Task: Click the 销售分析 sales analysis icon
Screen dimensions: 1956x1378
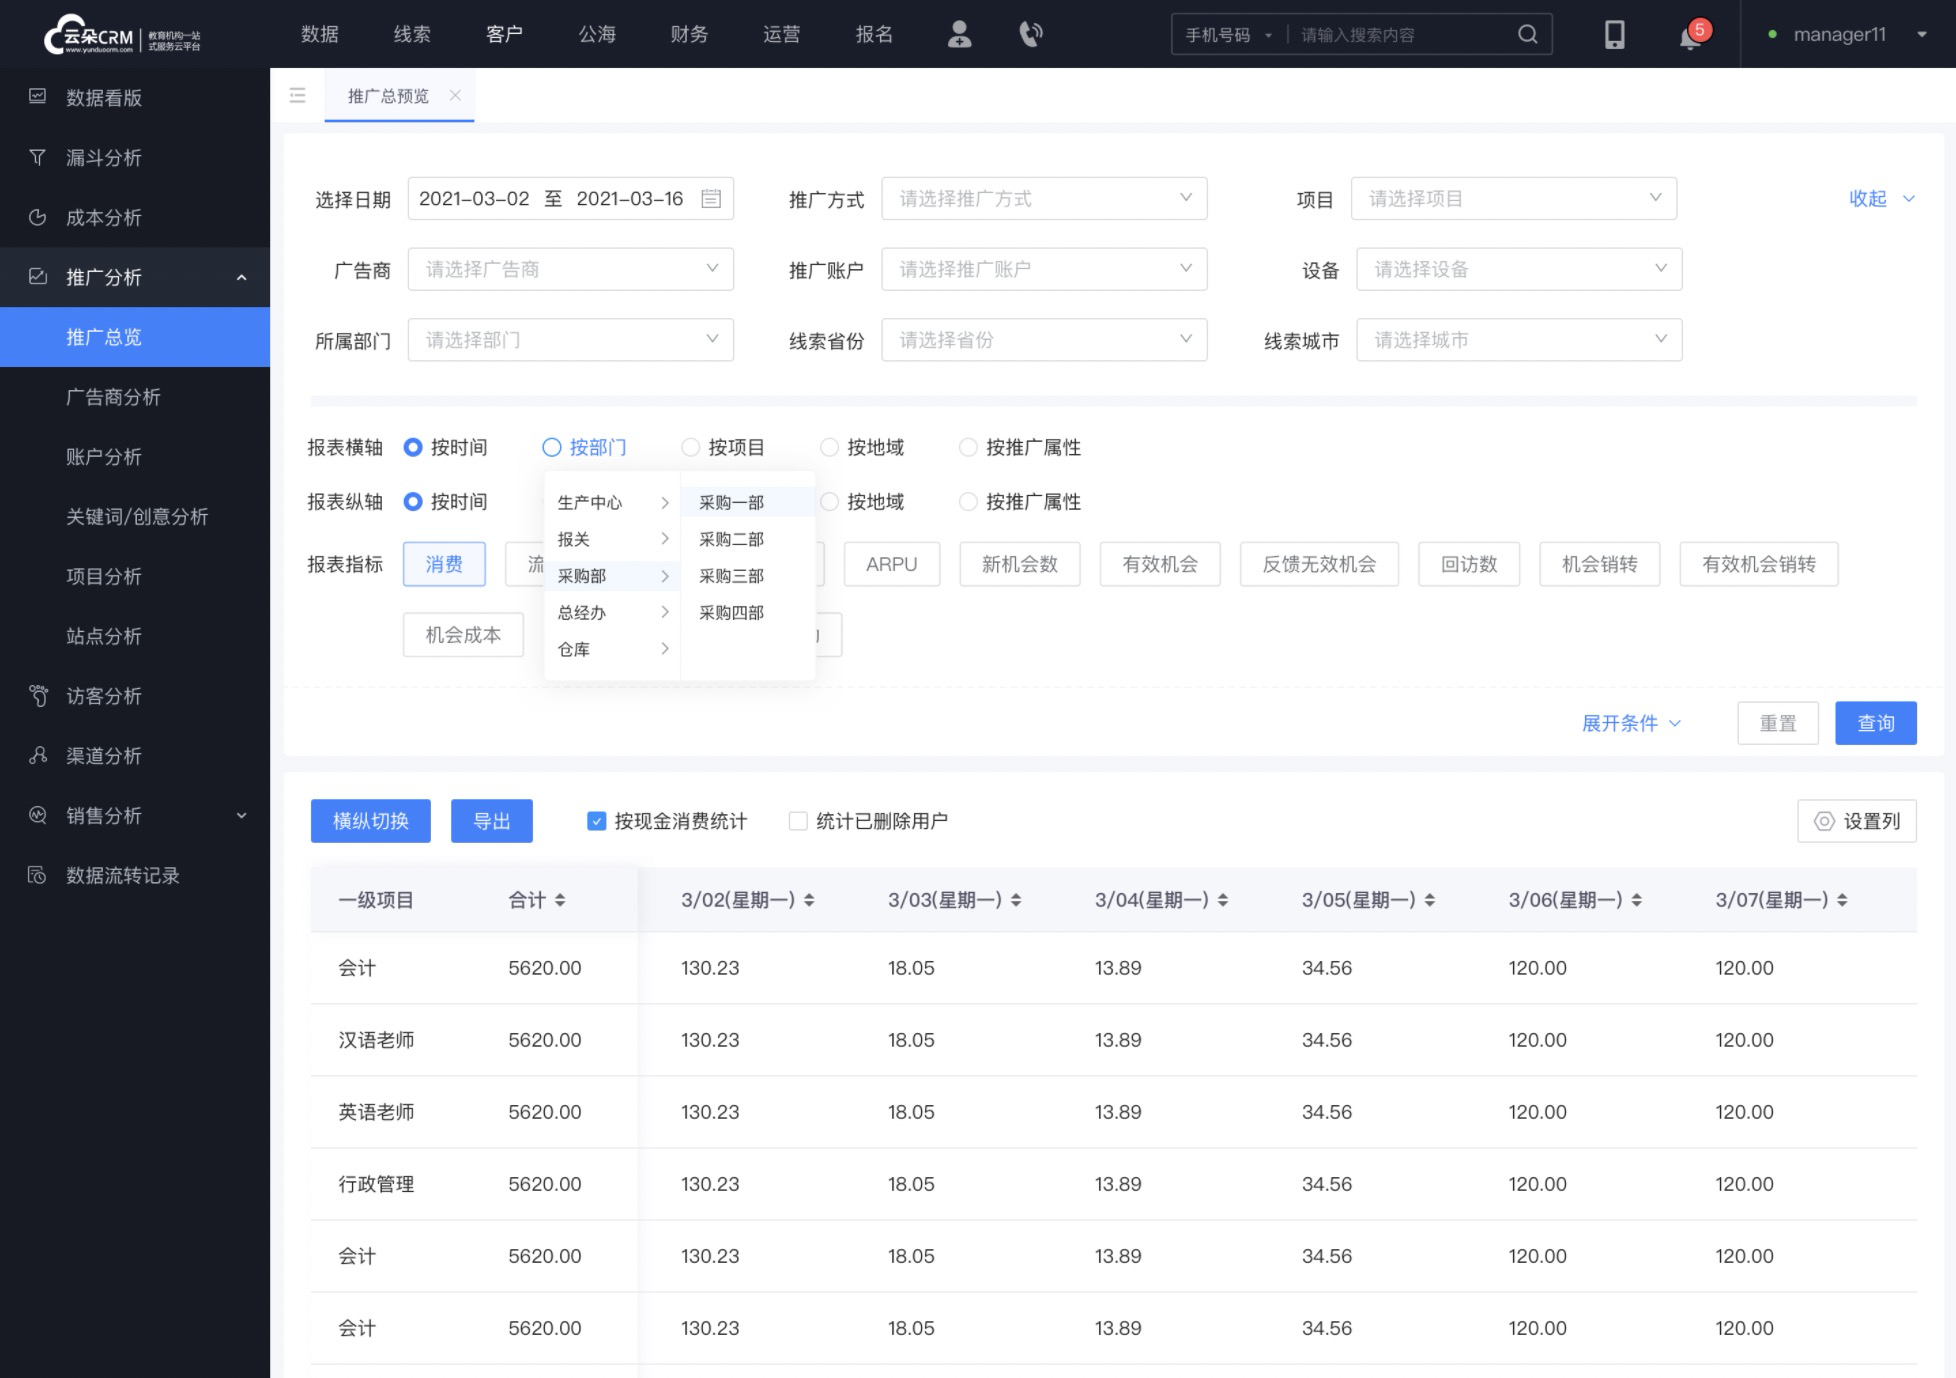Action: pos(40,816)
